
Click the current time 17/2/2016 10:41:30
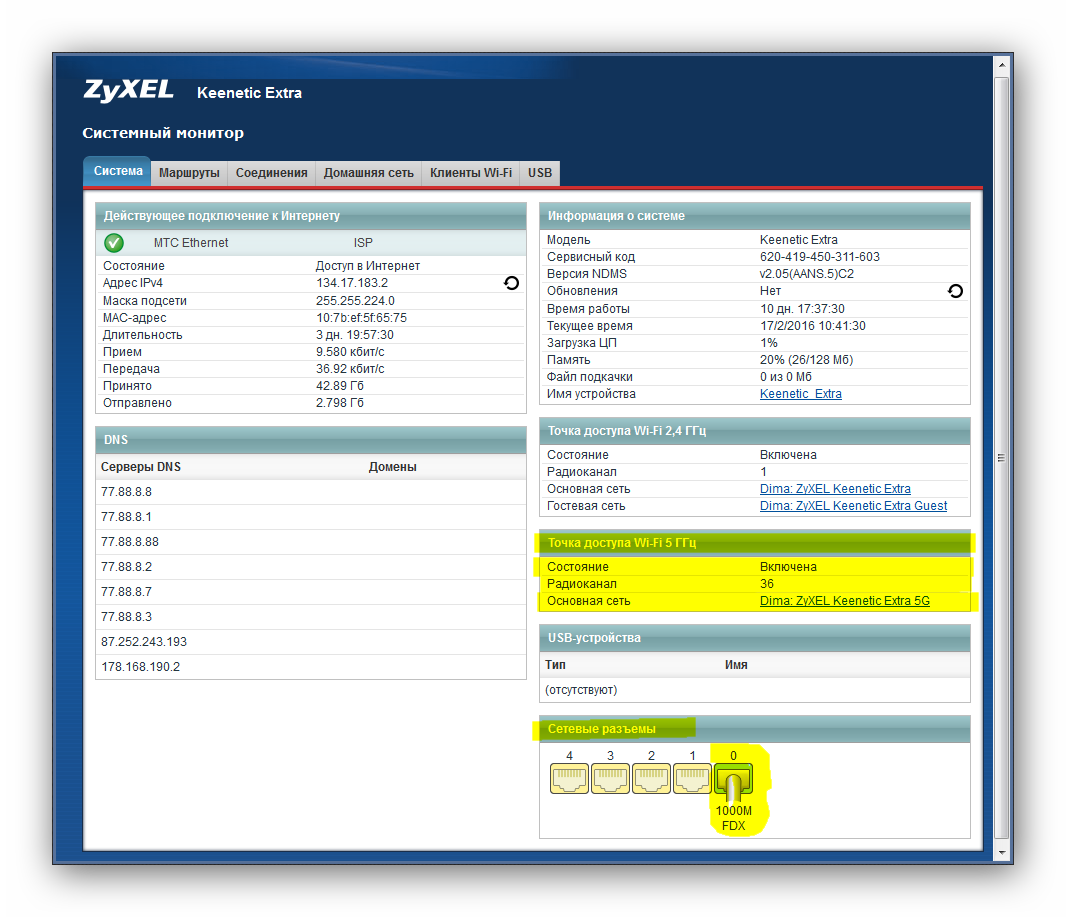pyautogui.click(x=813, y=326)
